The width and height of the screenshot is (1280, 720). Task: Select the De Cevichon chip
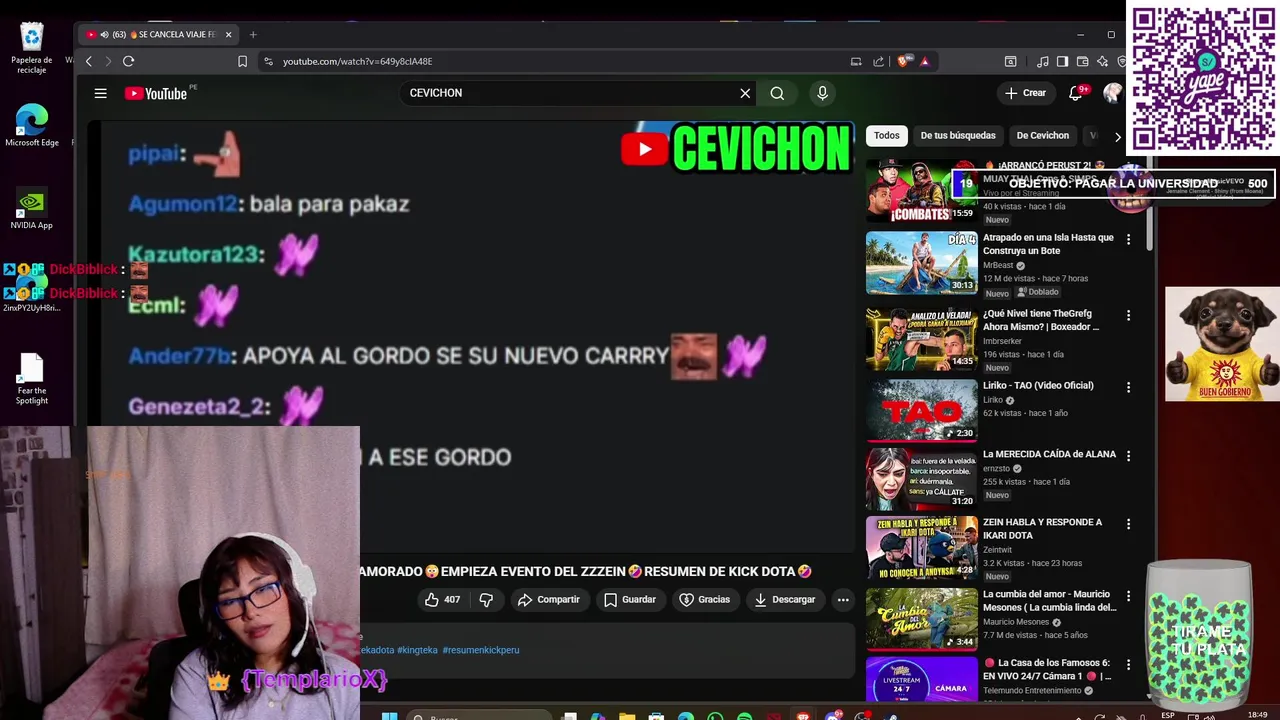click(1042, 135)
